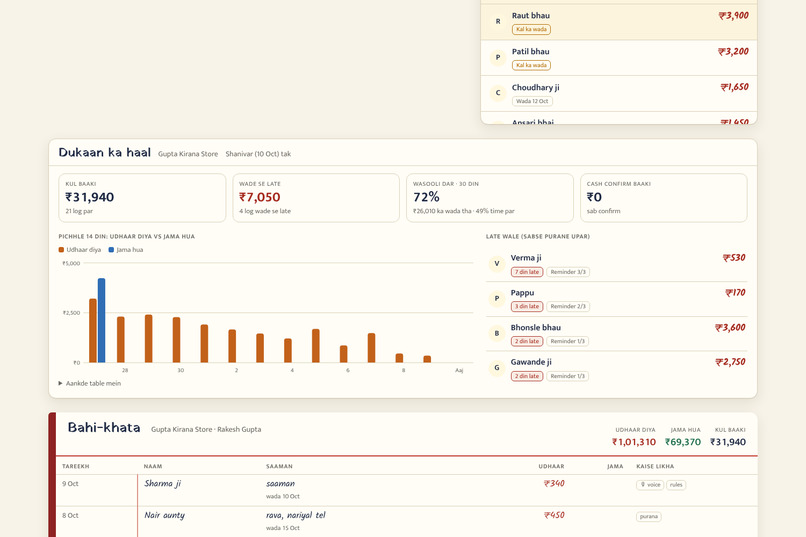Click the Jama Hua ₹69,370 total

683,442
